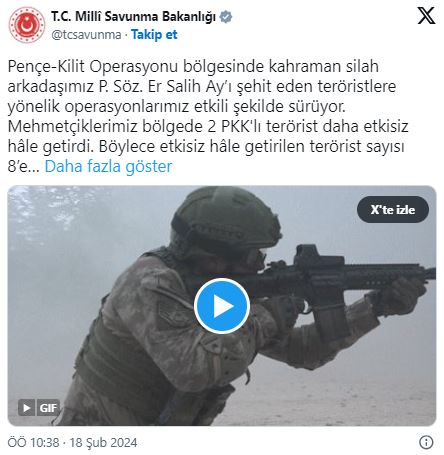444x455 pixels.
Task: Open the X logo in the corner
Action: coord(426,16)
